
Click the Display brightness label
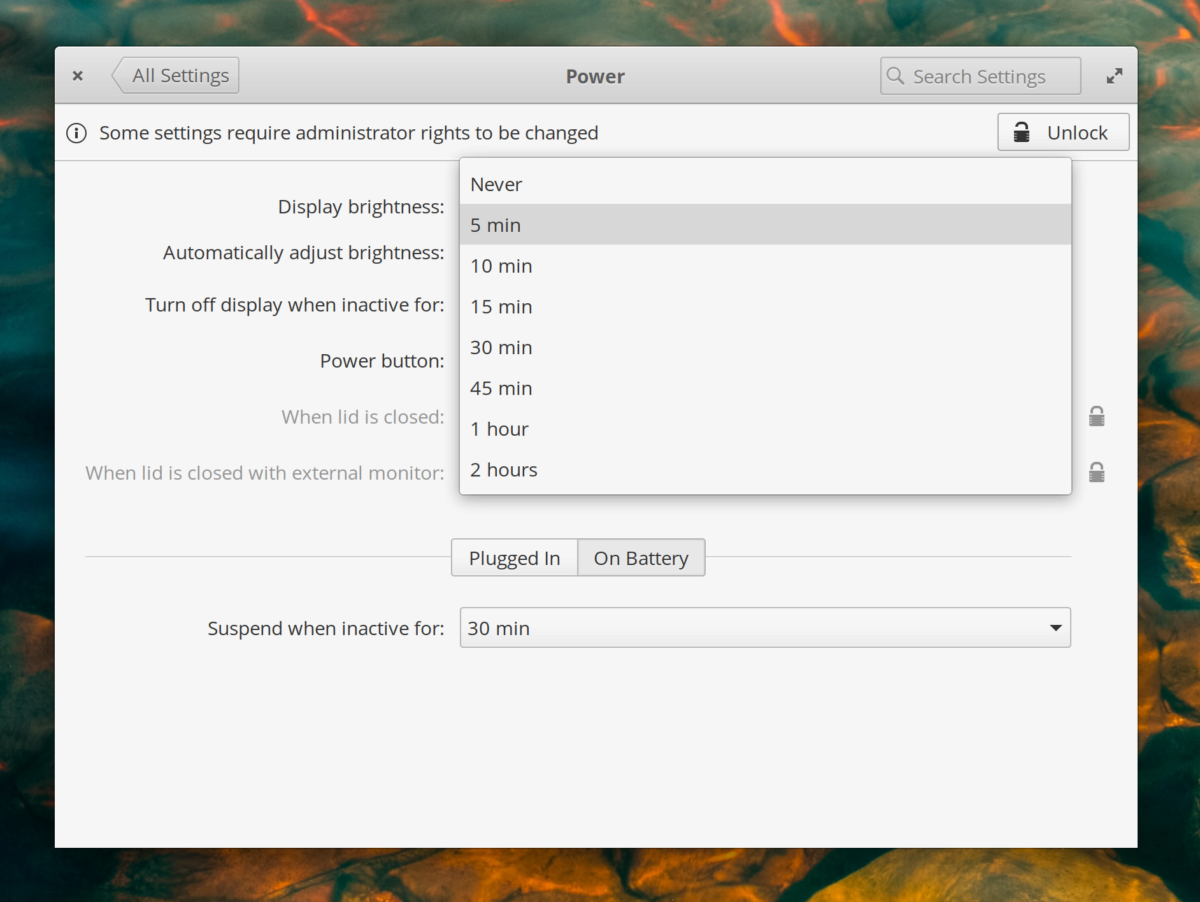pos(361,207)
